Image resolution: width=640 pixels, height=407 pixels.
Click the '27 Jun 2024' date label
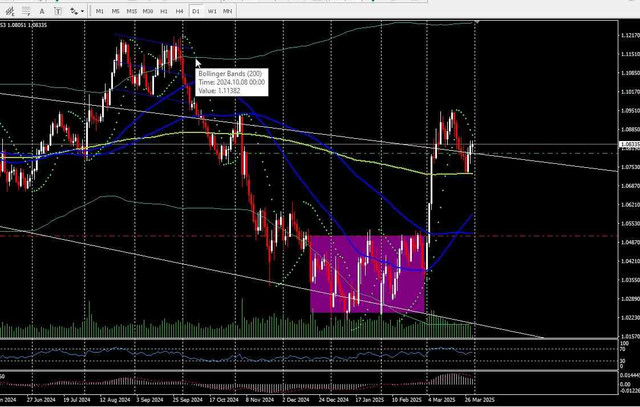pyautogui.click(x=40, y=400)
